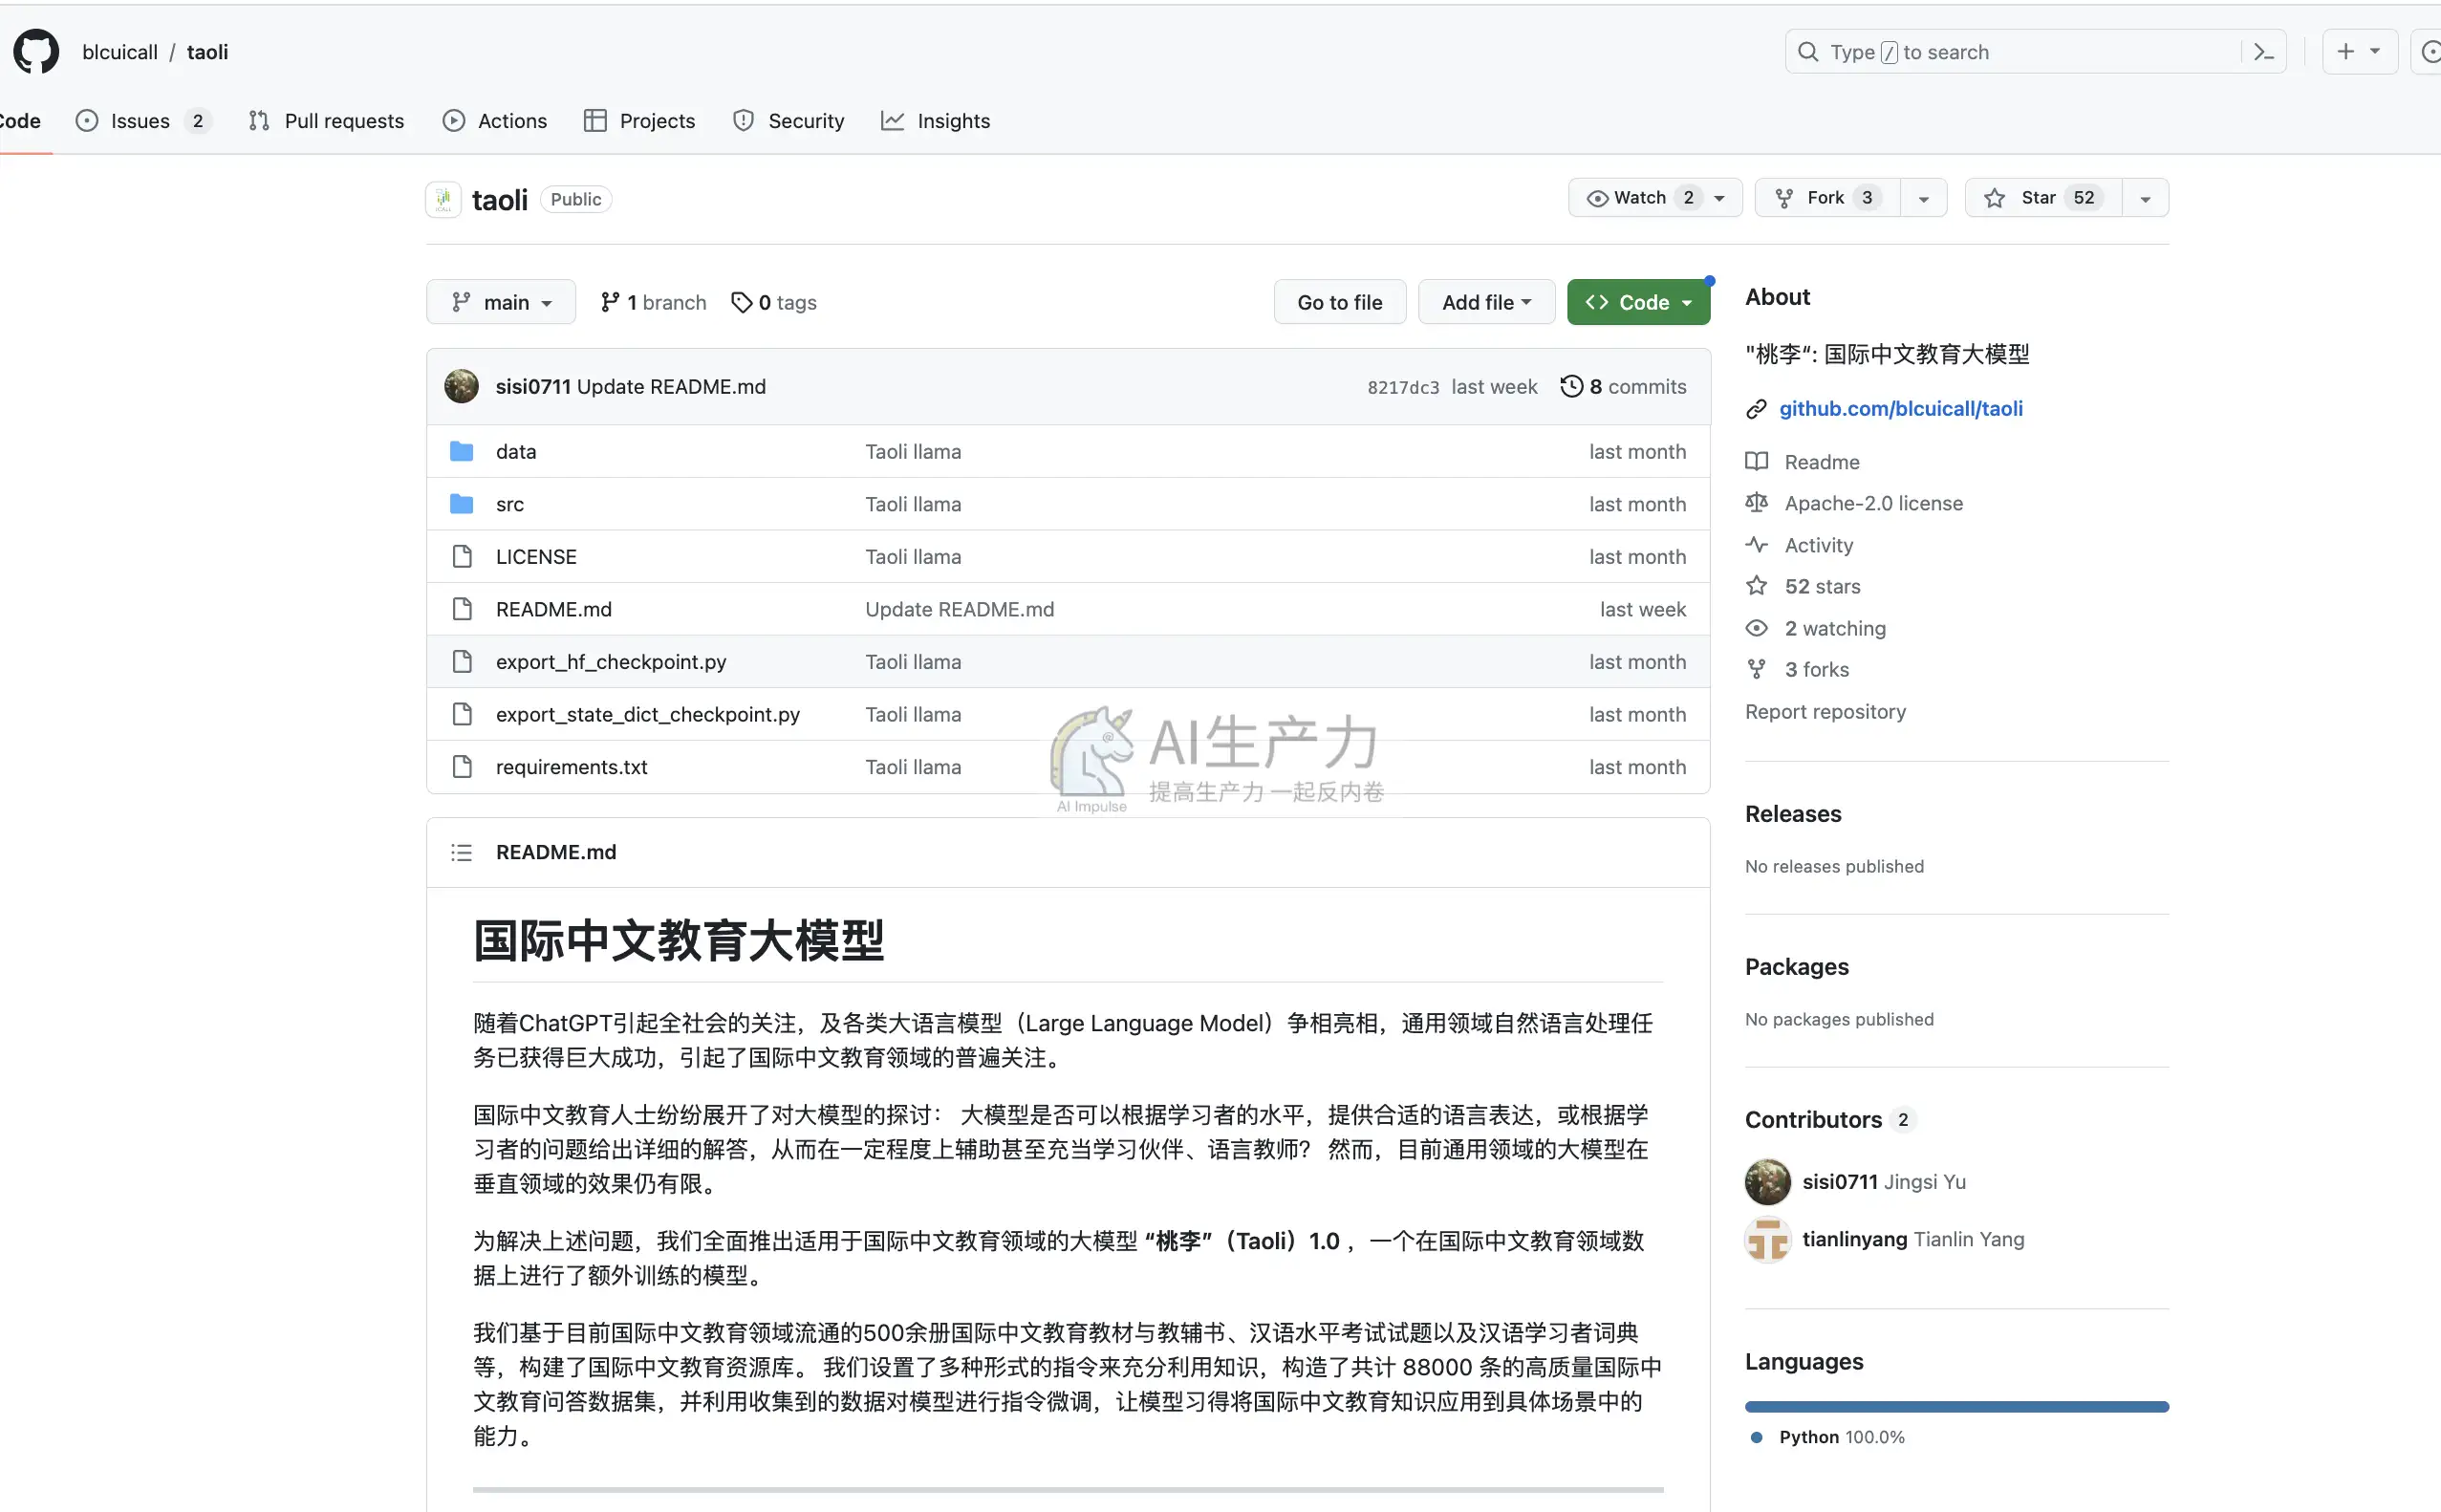Image resolution: width=2441 pixels, height=1512 pixels.
Task: Open the taoli repository title link
Action: click(x=500, y=200)
